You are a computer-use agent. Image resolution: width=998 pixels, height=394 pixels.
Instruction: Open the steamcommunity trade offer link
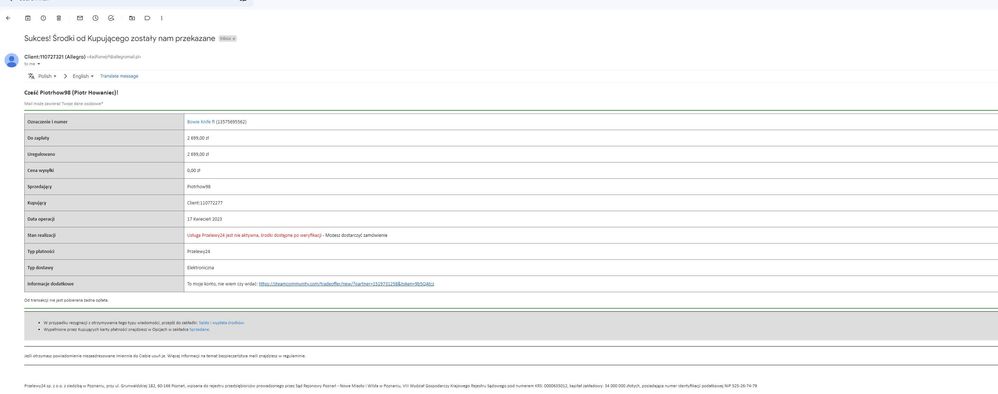pos(347,284)
